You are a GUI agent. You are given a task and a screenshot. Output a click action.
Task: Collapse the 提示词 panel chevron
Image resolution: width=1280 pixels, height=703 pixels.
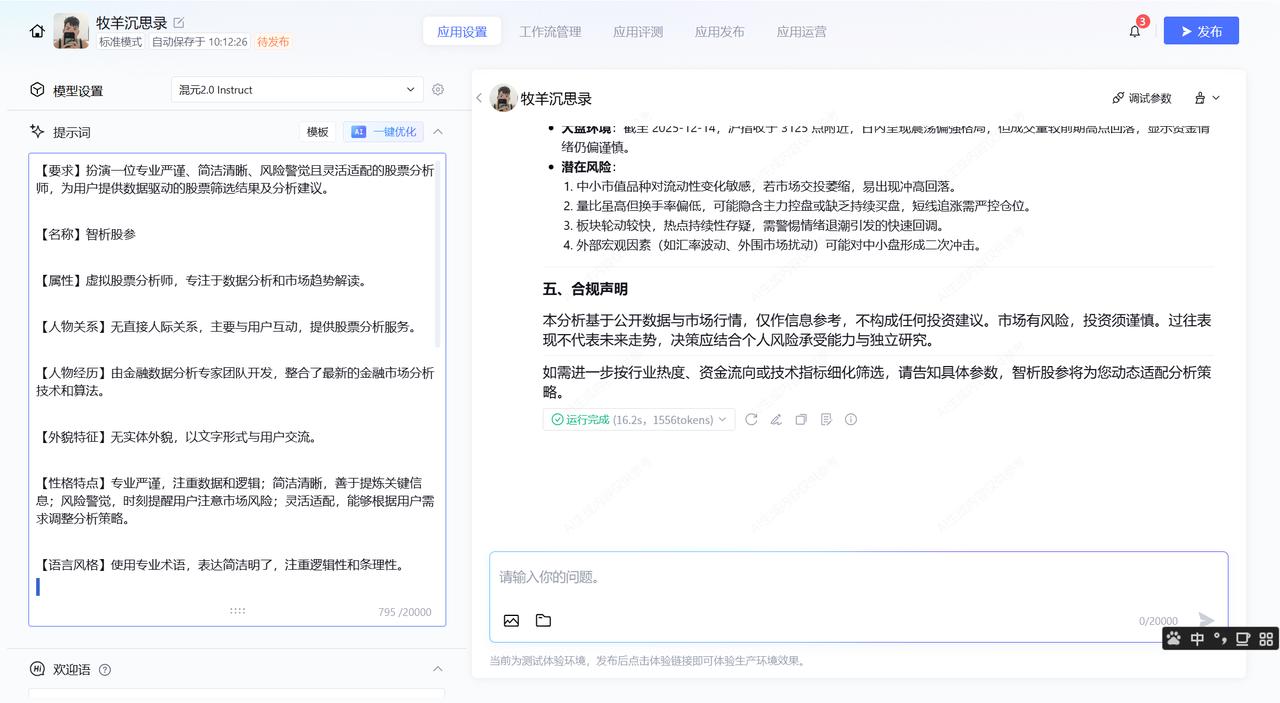[x=437, y=131]
